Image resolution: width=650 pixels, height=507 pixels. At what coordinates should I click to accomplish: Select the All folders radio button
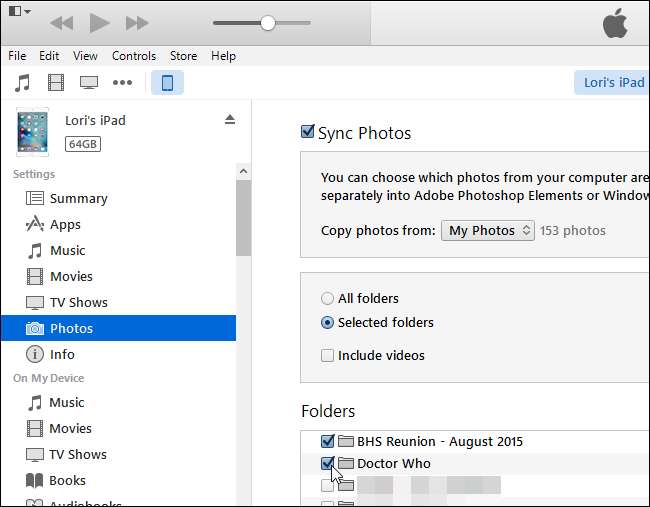click(327, 298)
